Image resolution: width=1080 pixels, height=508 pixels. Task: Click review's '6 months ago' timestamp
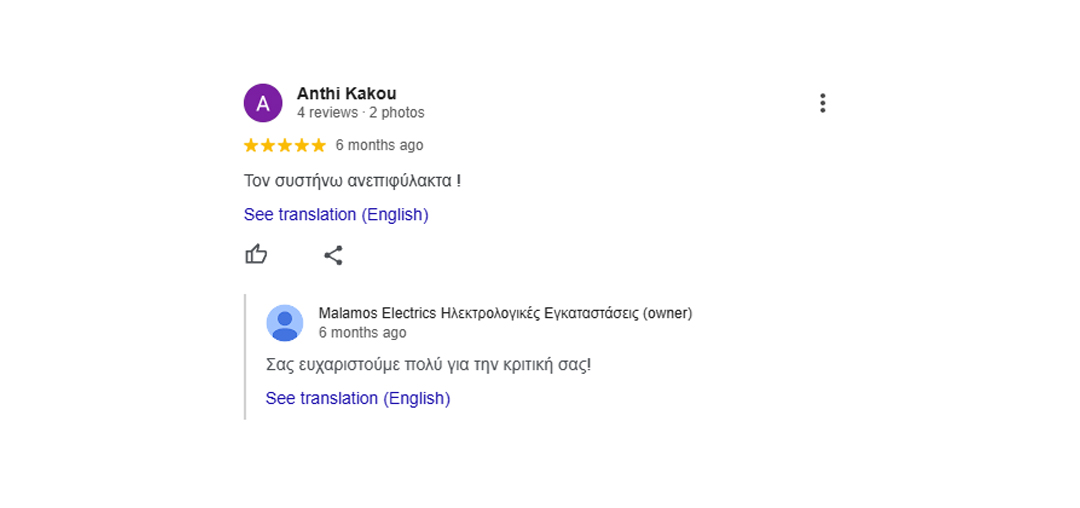point(380,145)
